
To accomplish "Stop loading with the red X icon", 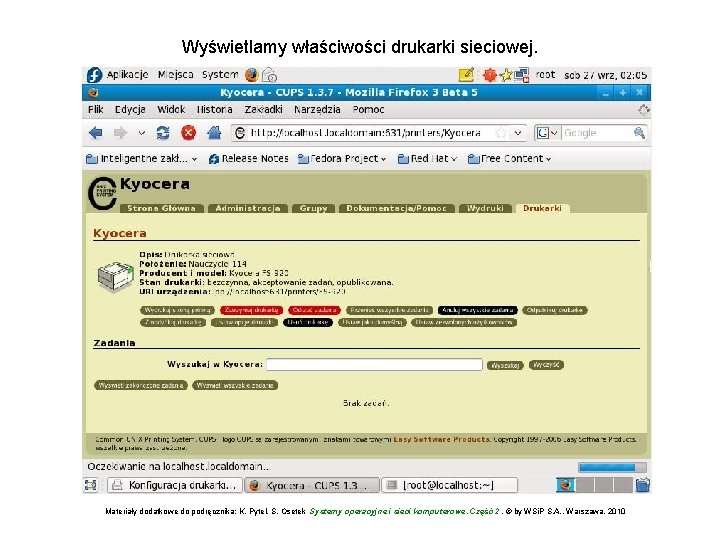I will pos(188,133).
